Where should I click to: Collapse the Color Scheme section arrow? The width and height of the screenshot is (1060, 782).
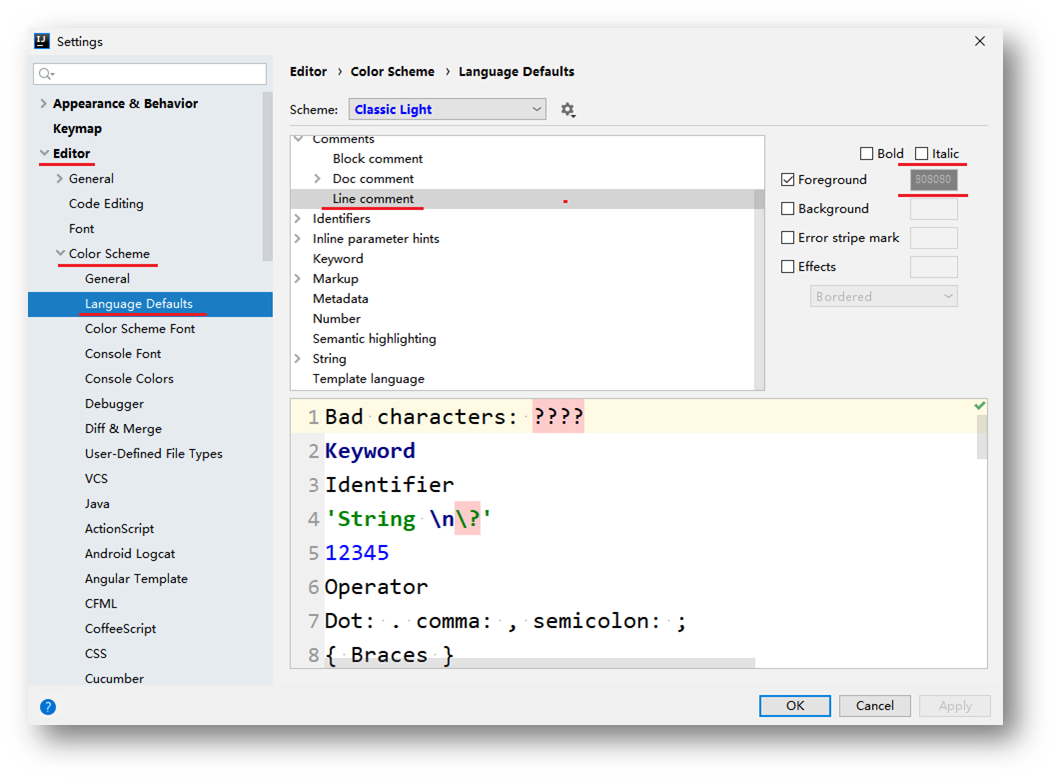point(60,253)
